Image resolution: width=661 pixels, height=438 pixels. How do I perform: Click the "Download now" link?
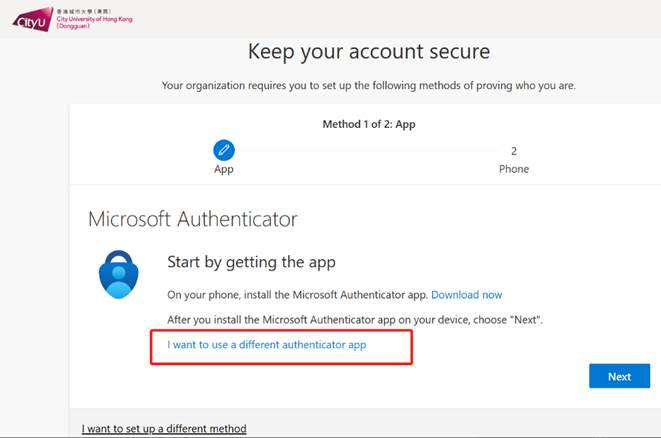click(466, 295)
